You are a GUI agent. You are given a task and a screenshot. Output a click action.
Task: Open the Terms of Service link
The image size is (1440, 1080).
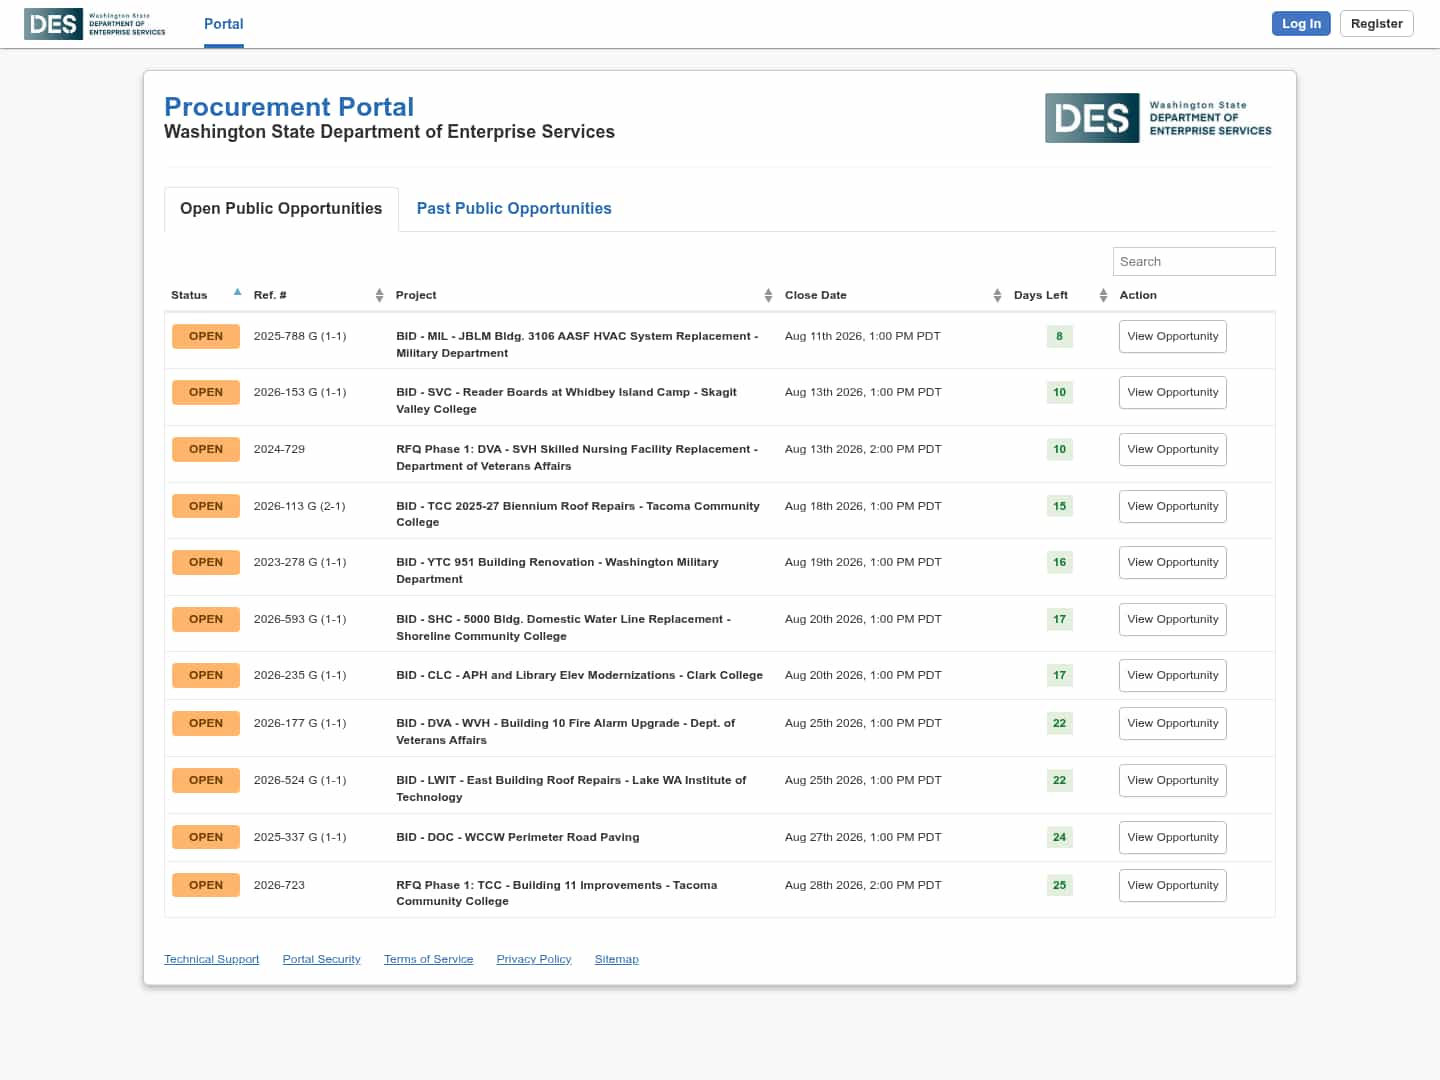point(428,959)
